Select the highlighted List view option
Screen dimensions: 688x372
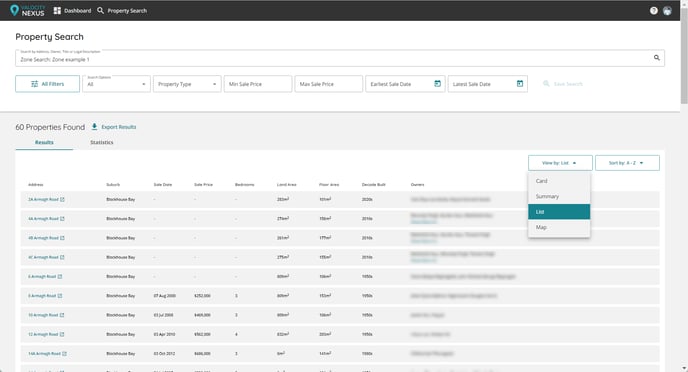tap(559, 212)
